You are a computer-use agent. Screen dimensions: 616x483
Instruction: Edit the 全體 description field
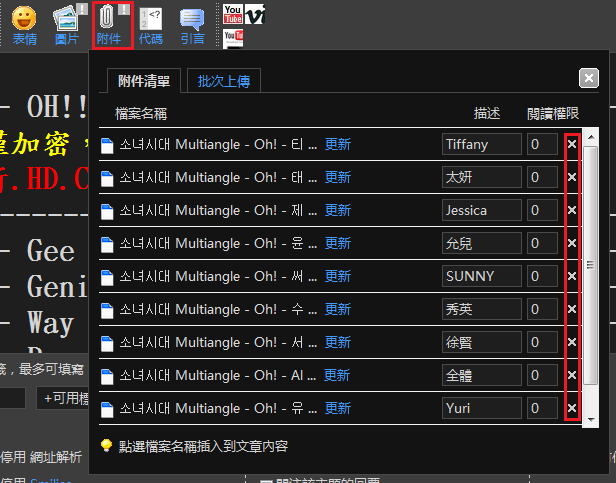(482, 375)
